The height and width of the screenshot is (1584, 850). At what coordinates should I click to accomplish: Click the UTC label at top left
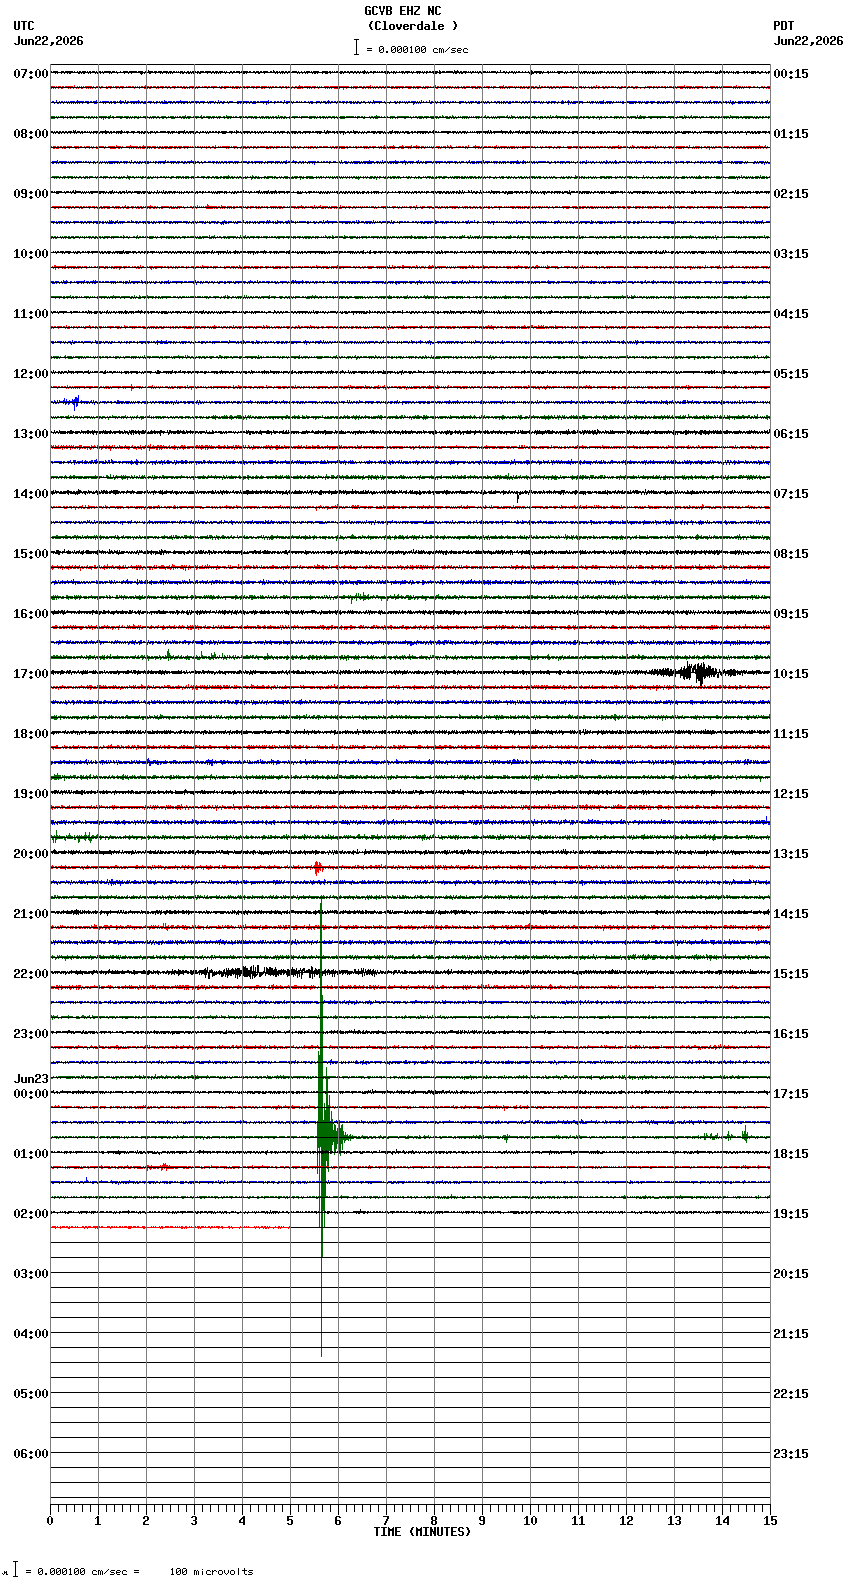pyautogui.click(x=24, y=26)
